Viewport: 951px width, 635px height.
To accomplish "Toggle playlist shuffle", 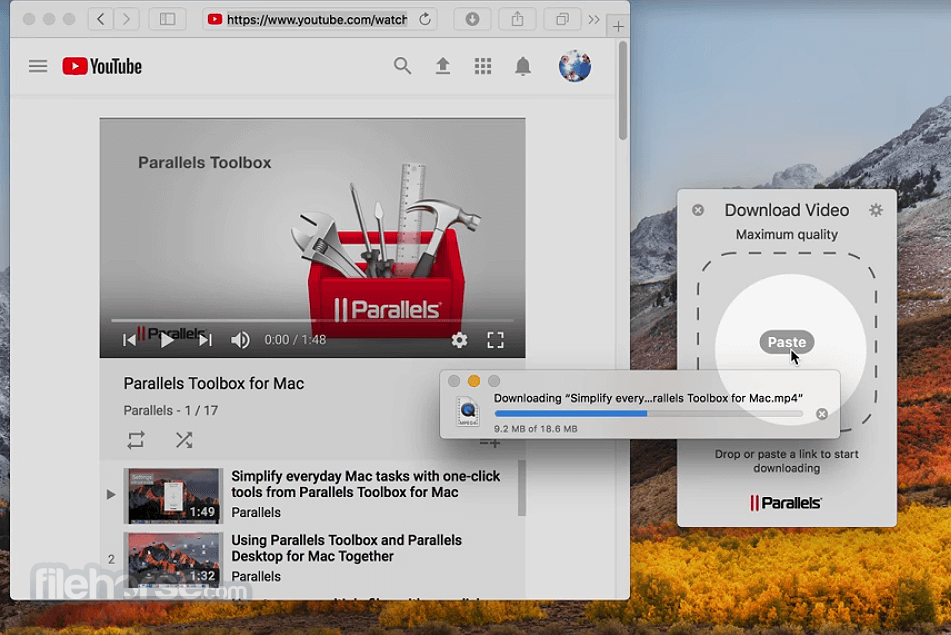I will click(x=184, y=440).
